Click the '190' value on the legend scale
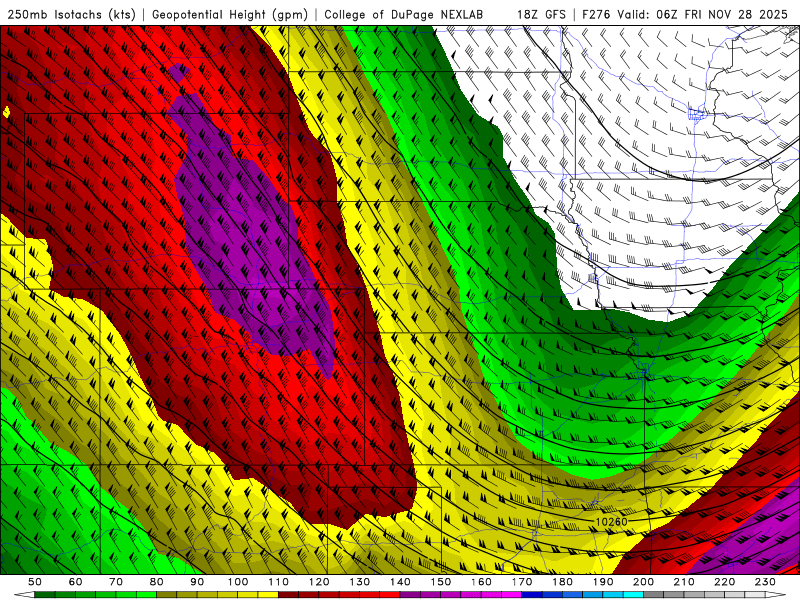Screen dimensions: 800x600 (x=603, y=582)
